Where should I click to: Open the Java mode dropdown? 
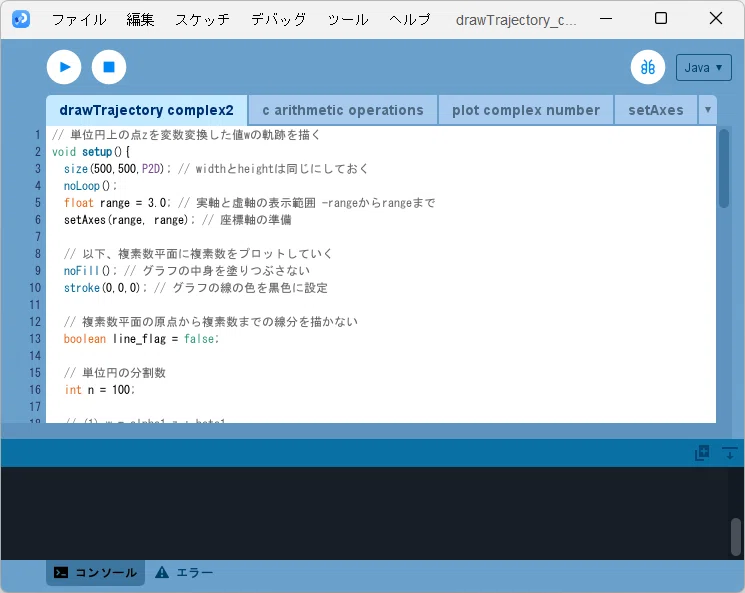[704, 67]
